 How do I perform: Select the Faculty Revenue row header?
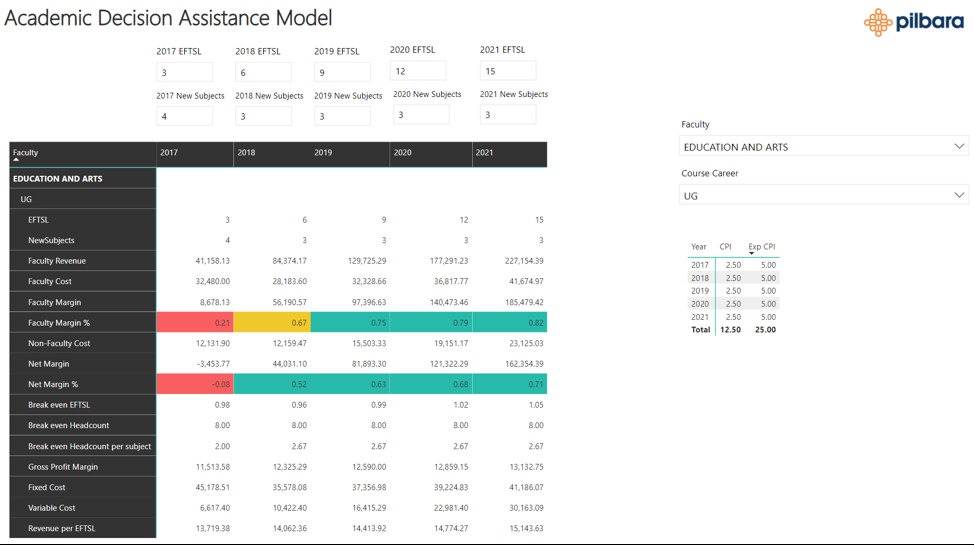pyautogui.click(x=83, y=260)
